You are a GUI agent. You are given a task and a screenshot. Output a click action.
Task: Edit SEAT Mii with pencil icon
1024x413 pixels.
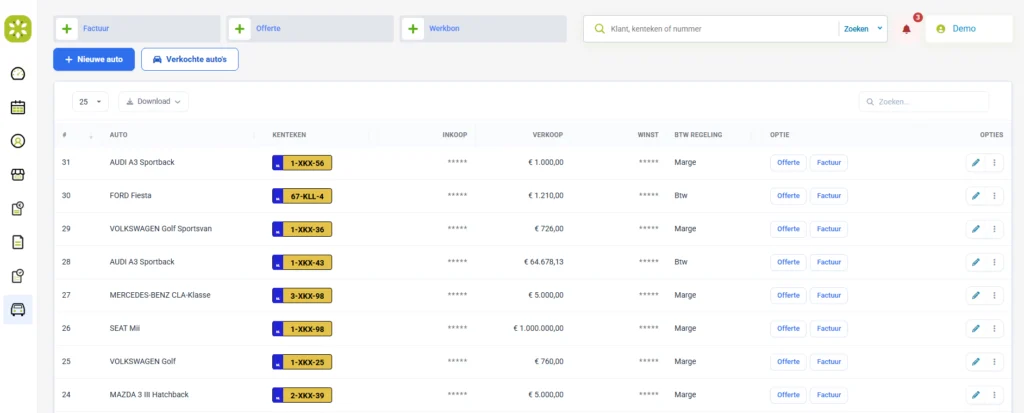976,329
